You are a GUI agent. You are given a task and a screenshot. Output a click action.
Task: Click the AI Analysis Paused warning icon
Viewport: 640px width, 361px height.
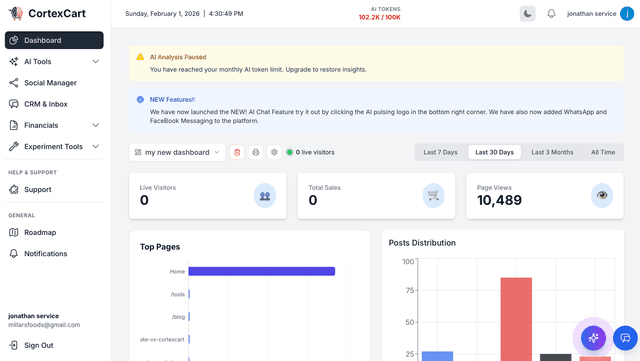140,57
